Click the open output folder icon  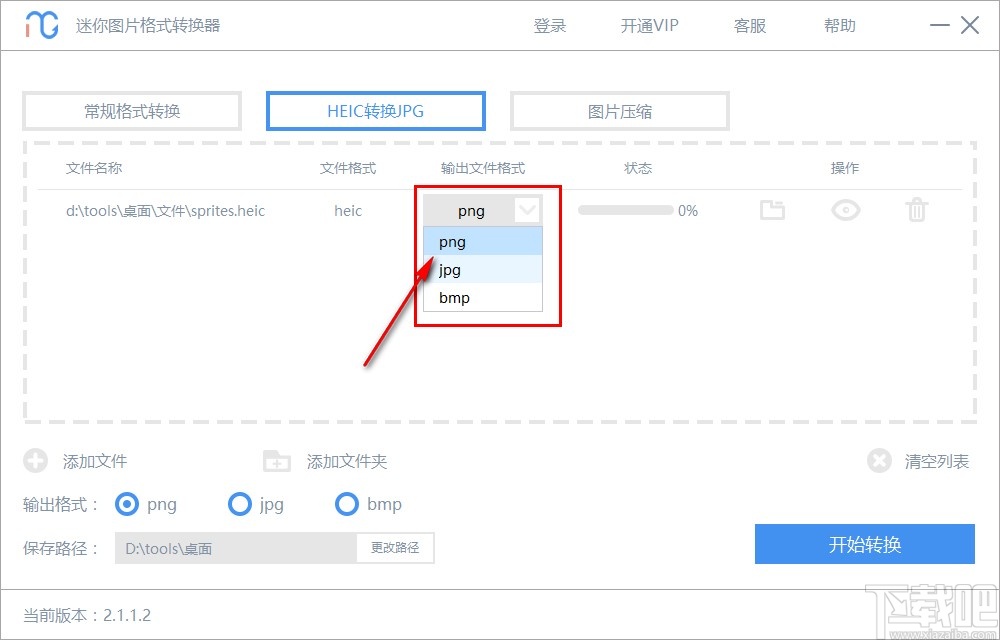click(x=772, y=210)
